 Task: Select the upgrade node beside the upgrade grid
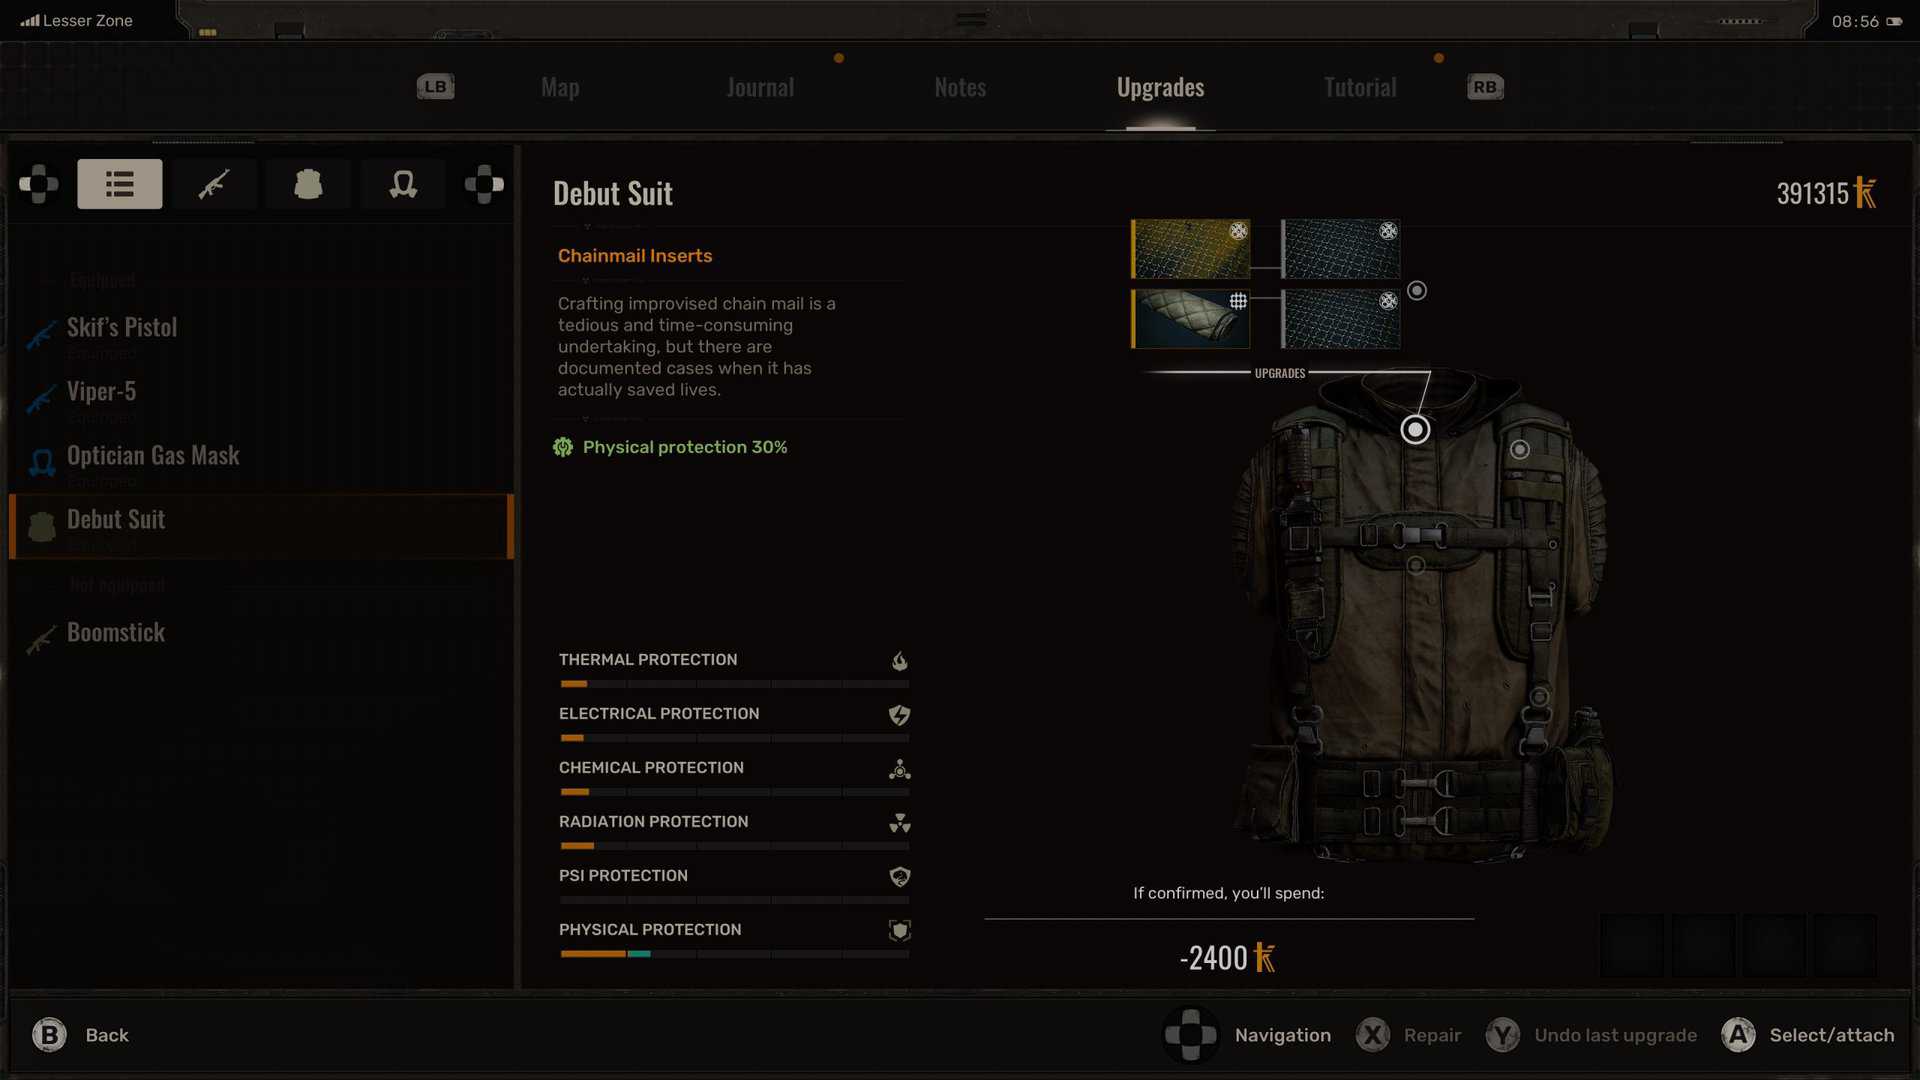tap(1417, 291)
